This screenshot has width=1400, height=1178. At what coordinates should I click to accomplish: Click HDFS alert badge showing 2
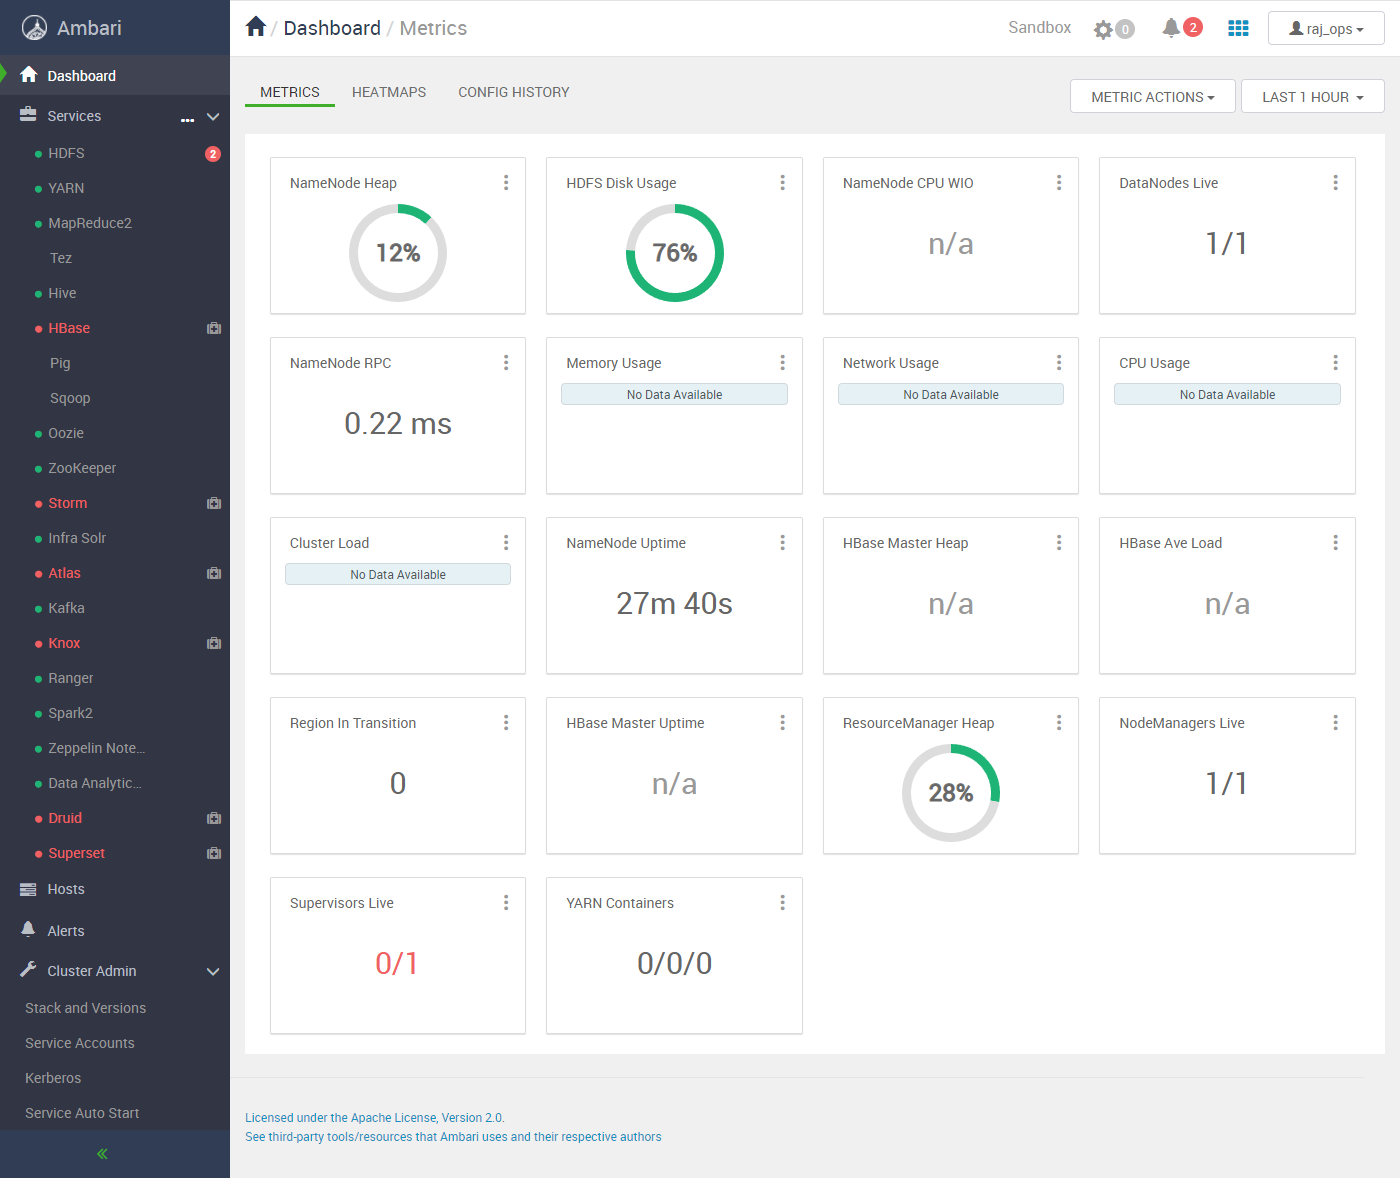tap(213, 154)
